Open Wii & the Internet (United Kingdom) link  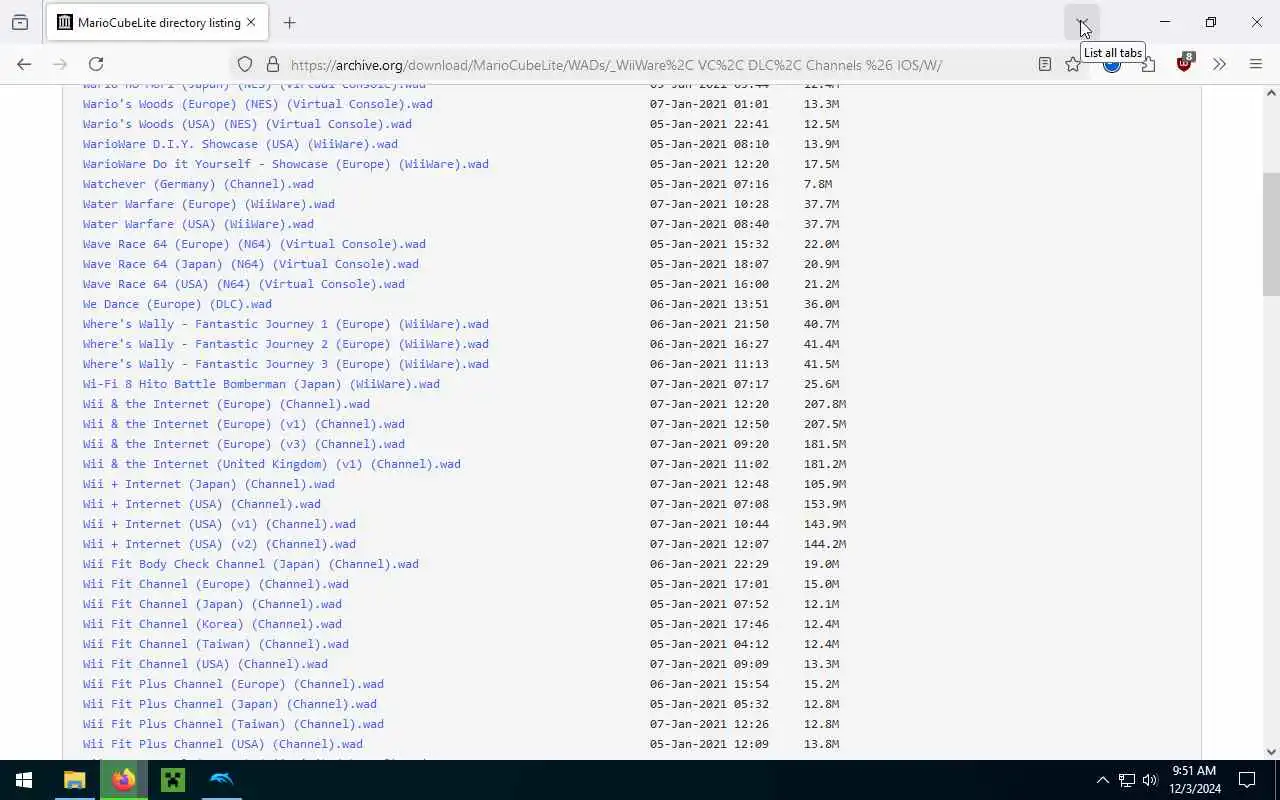click(x=272, y=464)
